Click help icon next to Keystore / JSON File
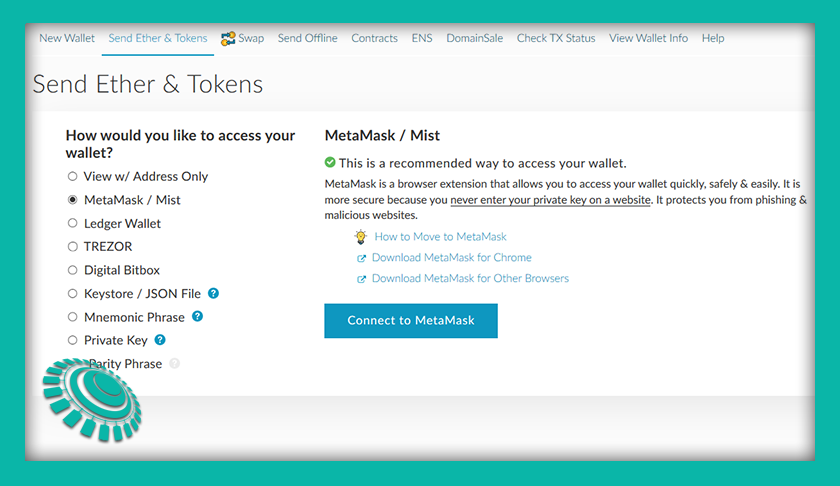Viewport: 840px width, 486px height. pyautogui.click(x=213, y=293)
